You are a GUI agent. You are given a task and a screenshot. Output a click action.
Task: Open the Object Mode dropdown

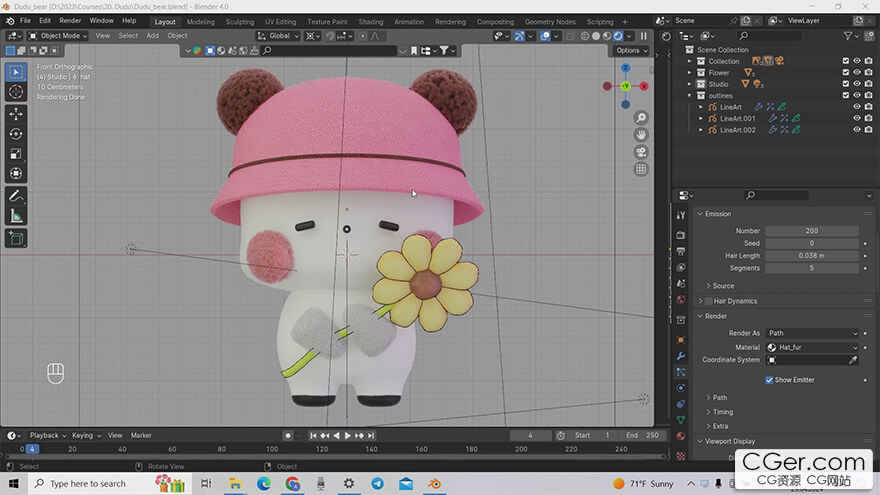click(x=58, y=36)
